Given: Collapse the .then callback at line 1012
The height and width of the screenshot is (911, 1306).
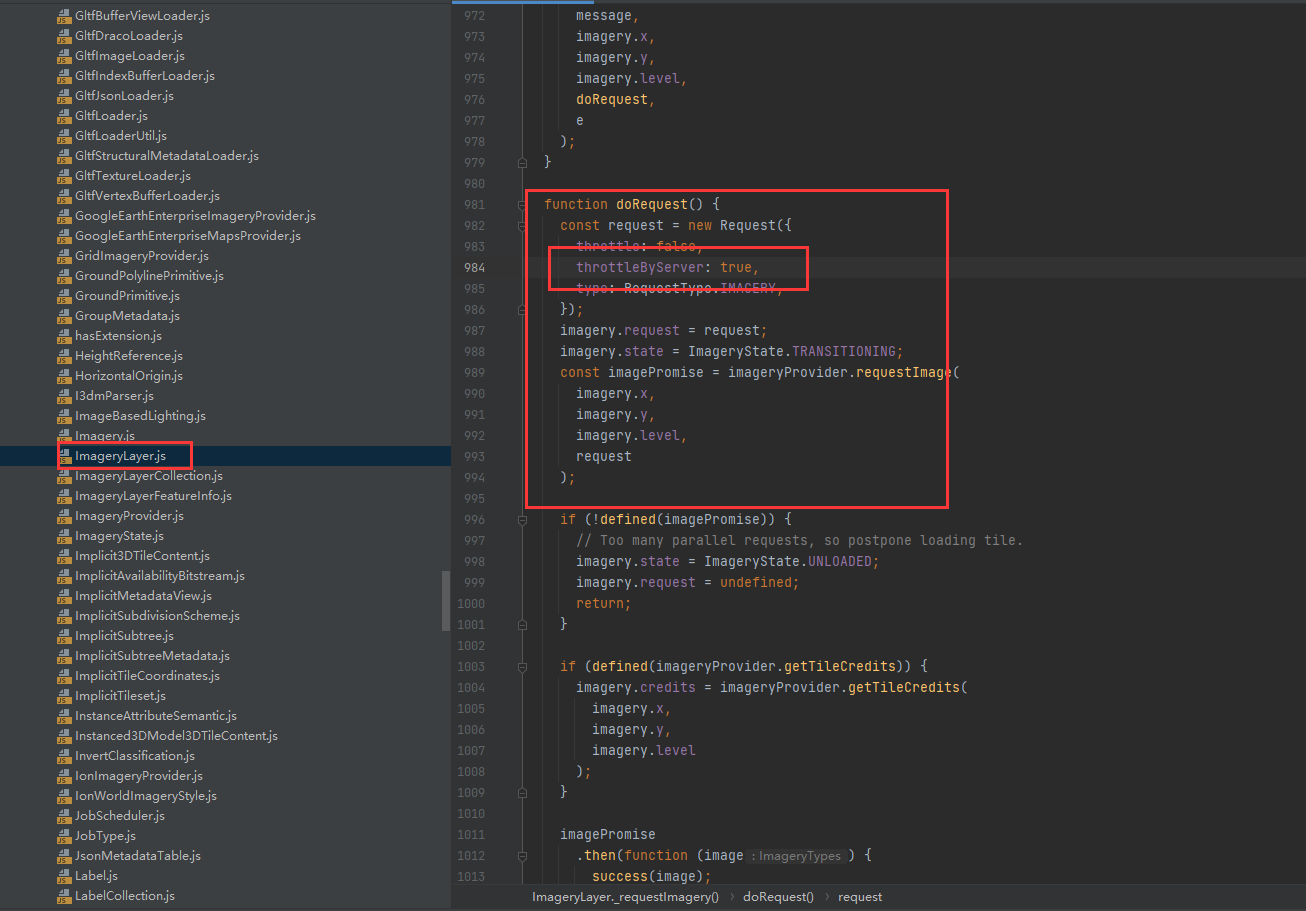Looking at the screenshot, I should pyautogui.click(x=522, y=855).
